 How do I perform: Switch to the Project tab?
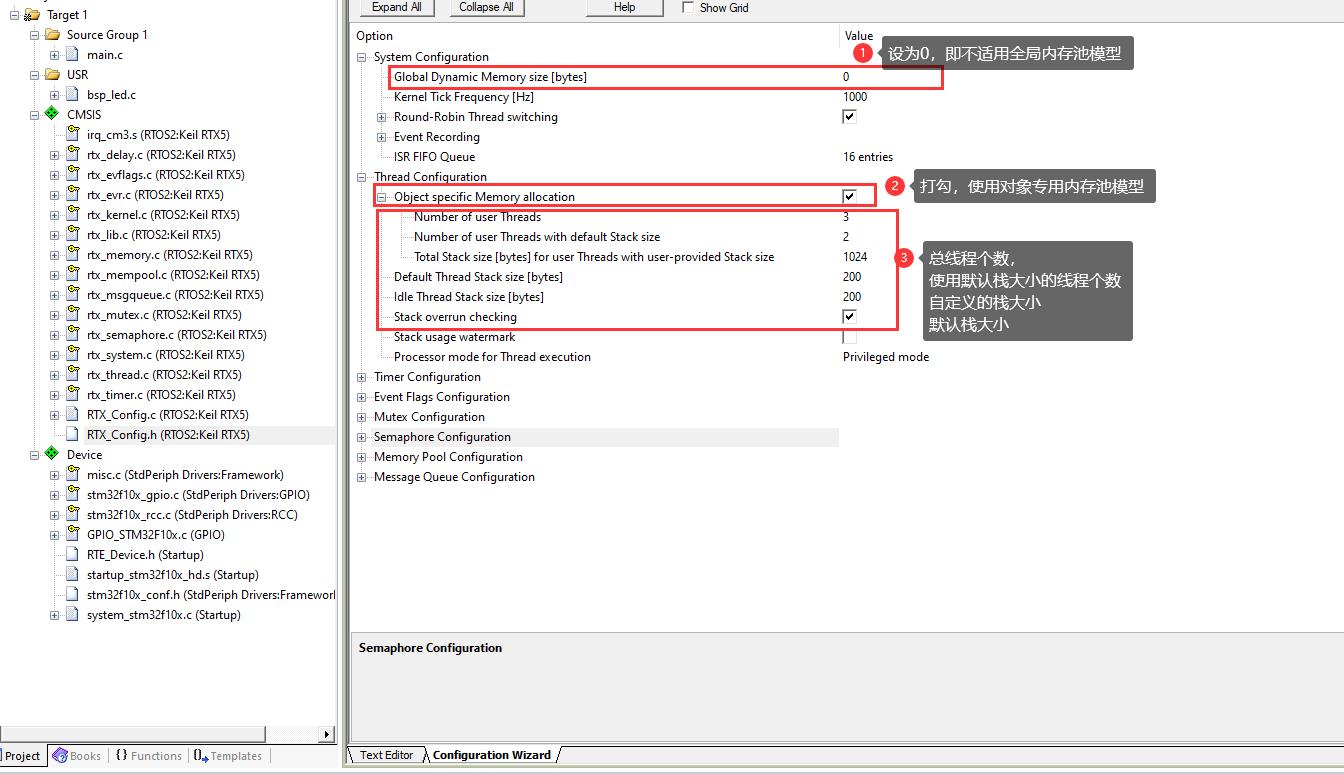click(x=22, y=756)
